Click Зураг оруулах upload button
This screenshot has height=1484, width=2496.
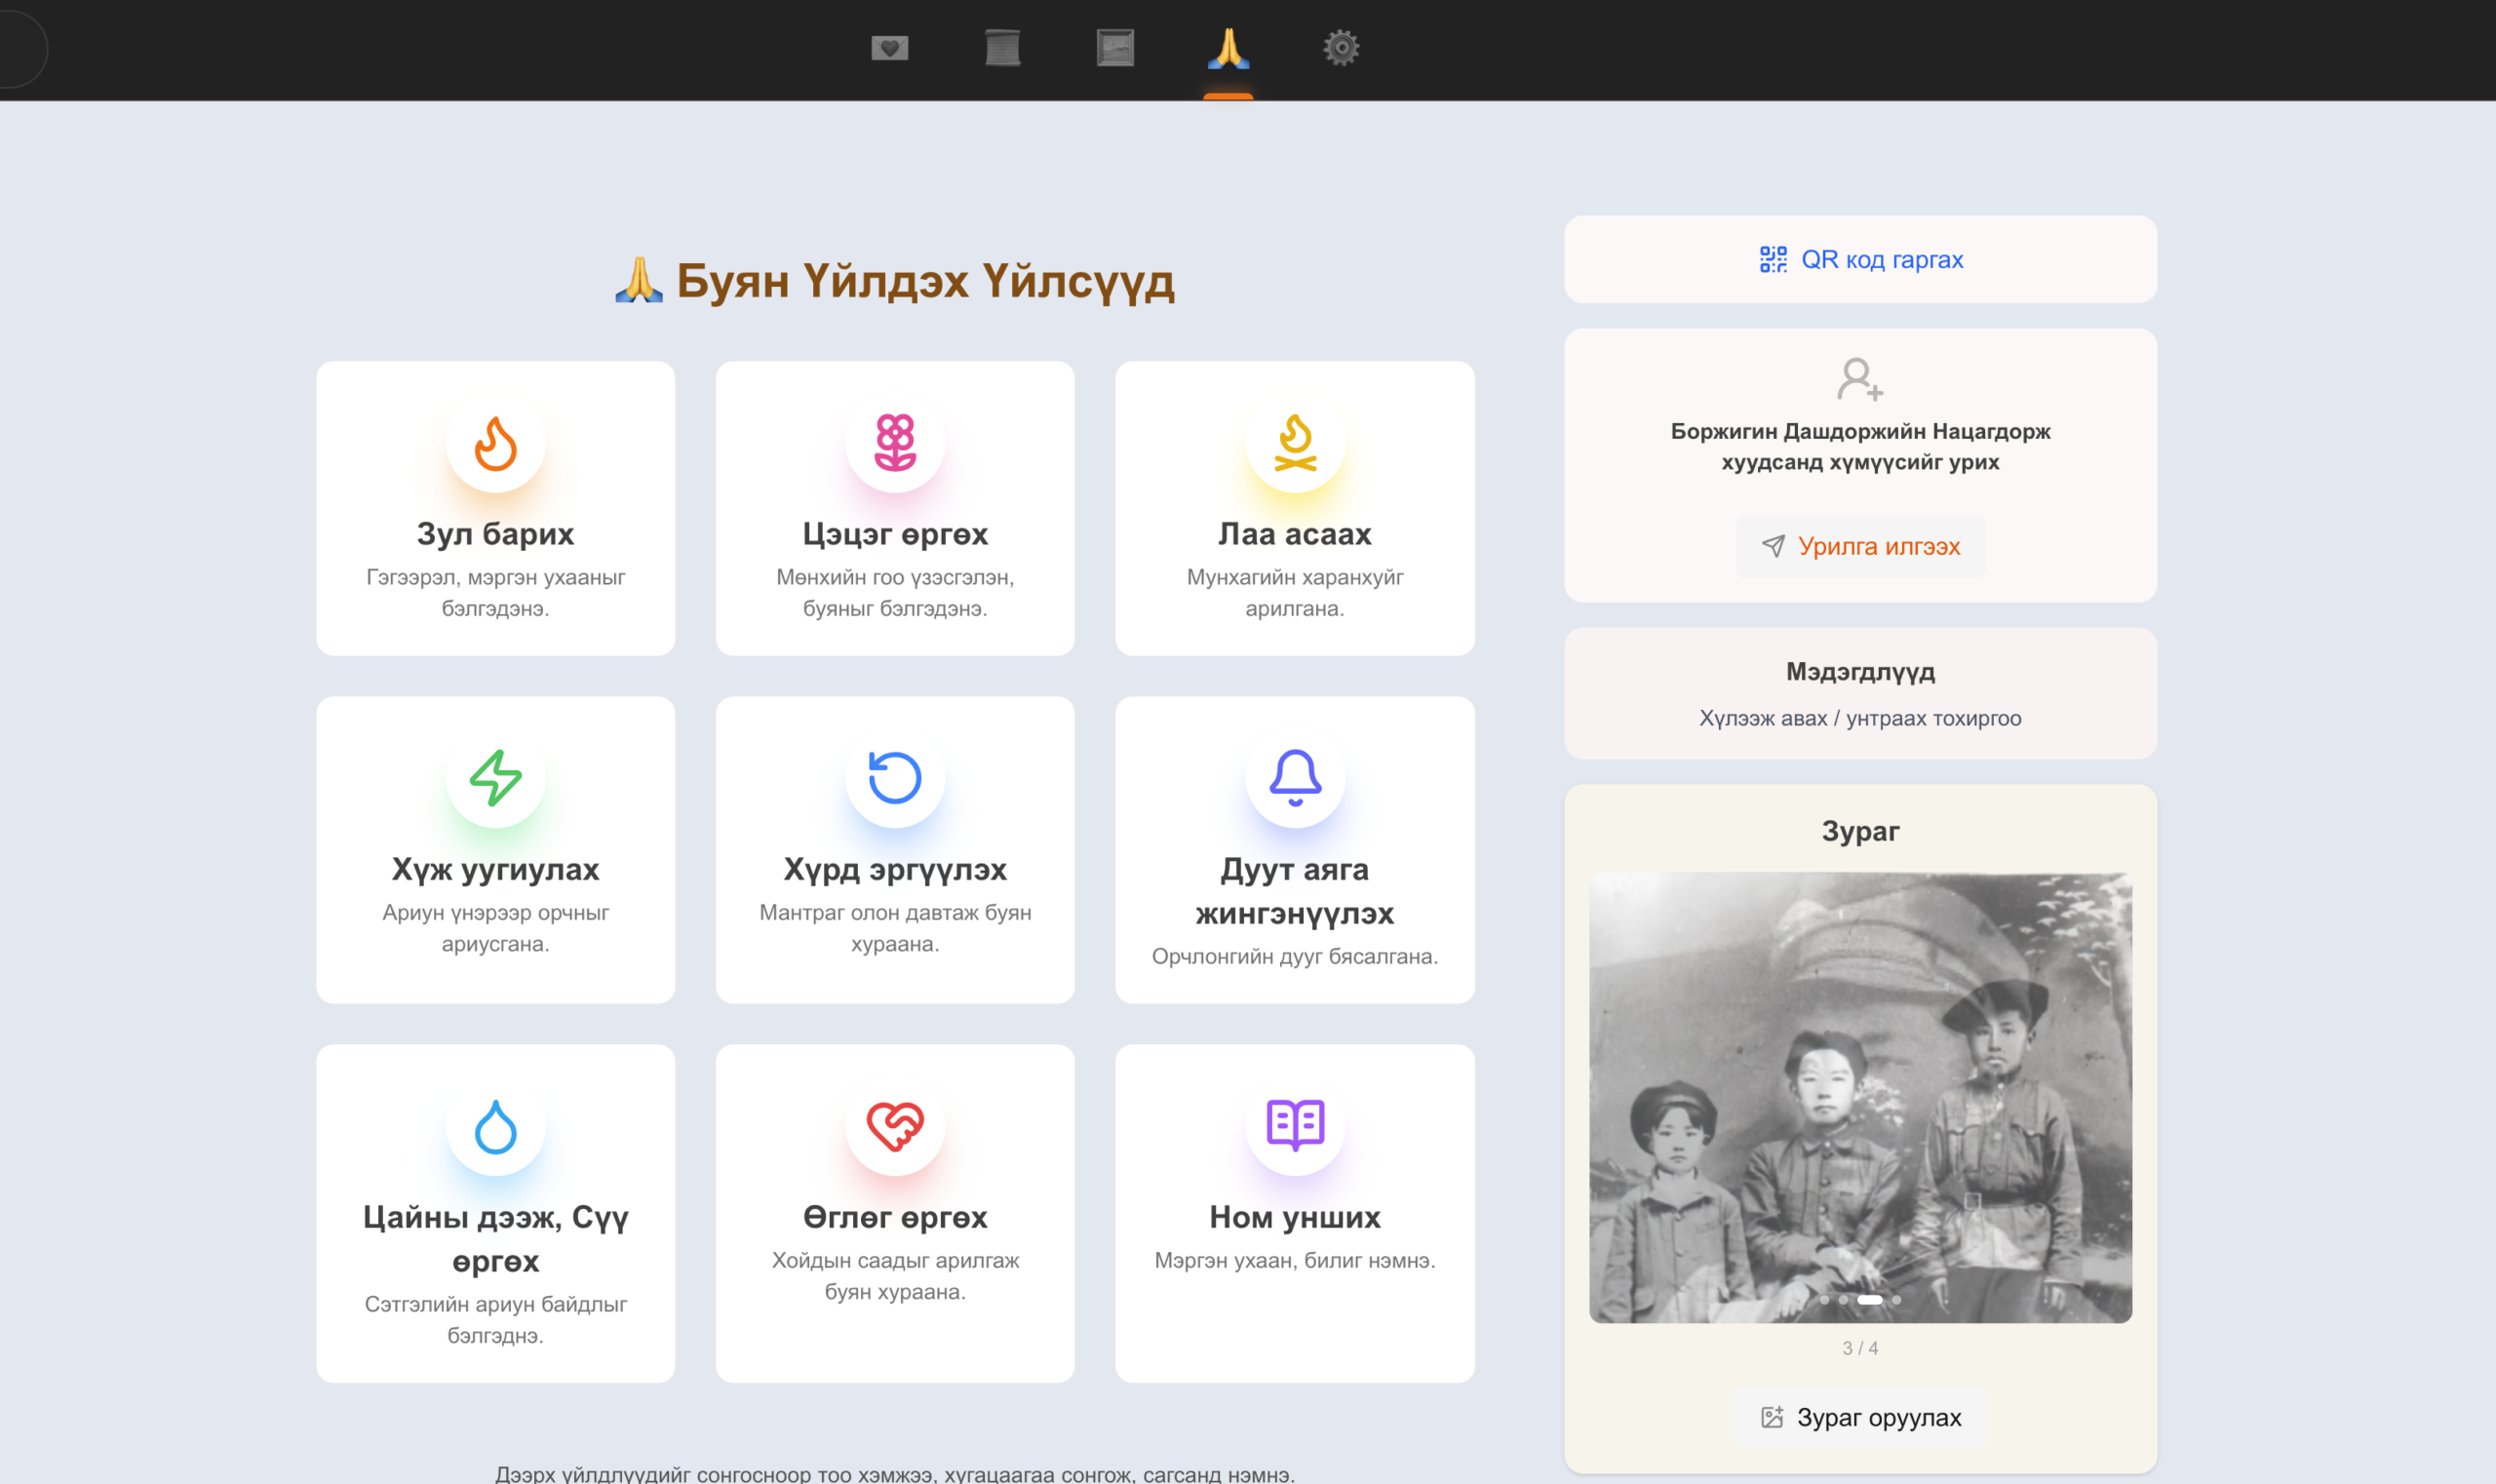click(x=1860, y=1417)
